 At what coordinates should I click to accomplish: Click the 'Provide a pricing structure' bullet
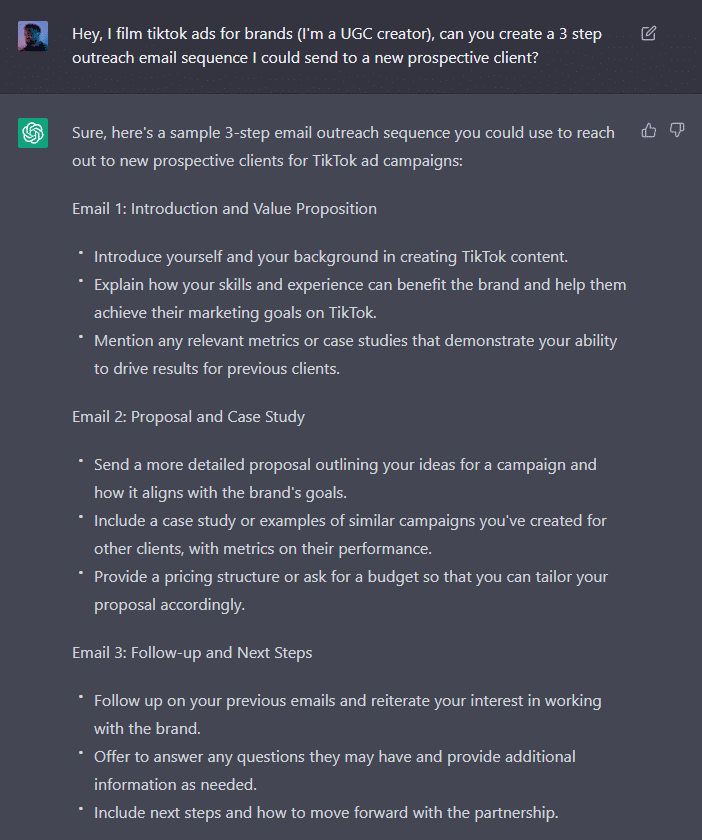pos(351,590)
